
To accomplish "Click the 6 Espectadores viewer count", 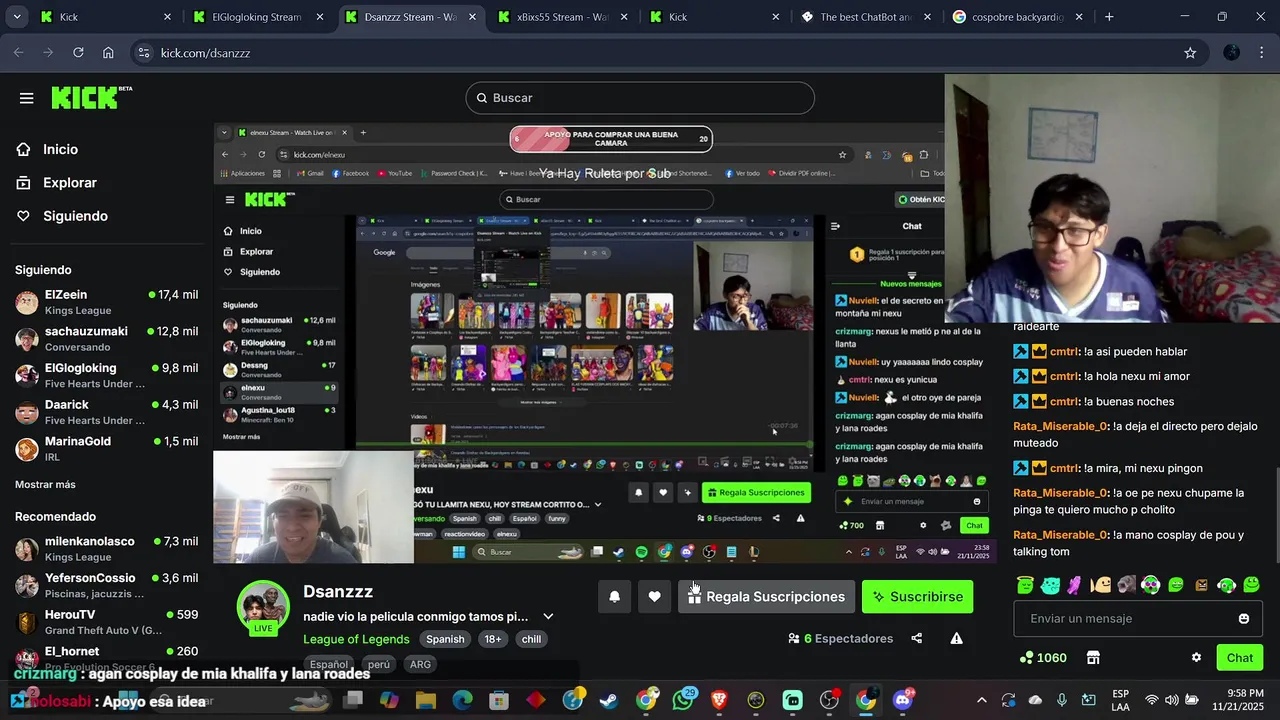I will (840, 638).
